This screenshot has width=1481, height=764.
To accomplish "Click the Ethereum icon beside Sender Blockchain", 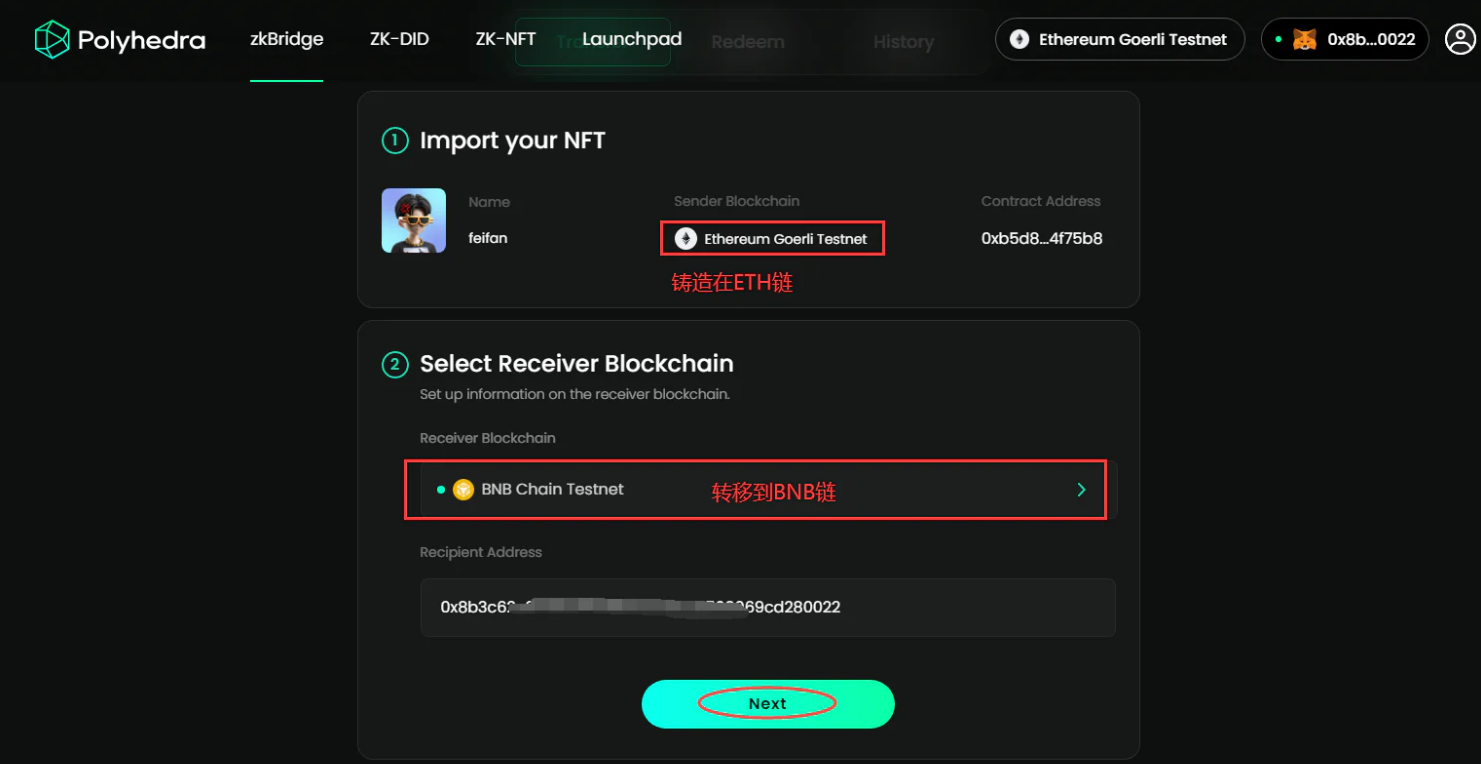I will tap(685, 239).
